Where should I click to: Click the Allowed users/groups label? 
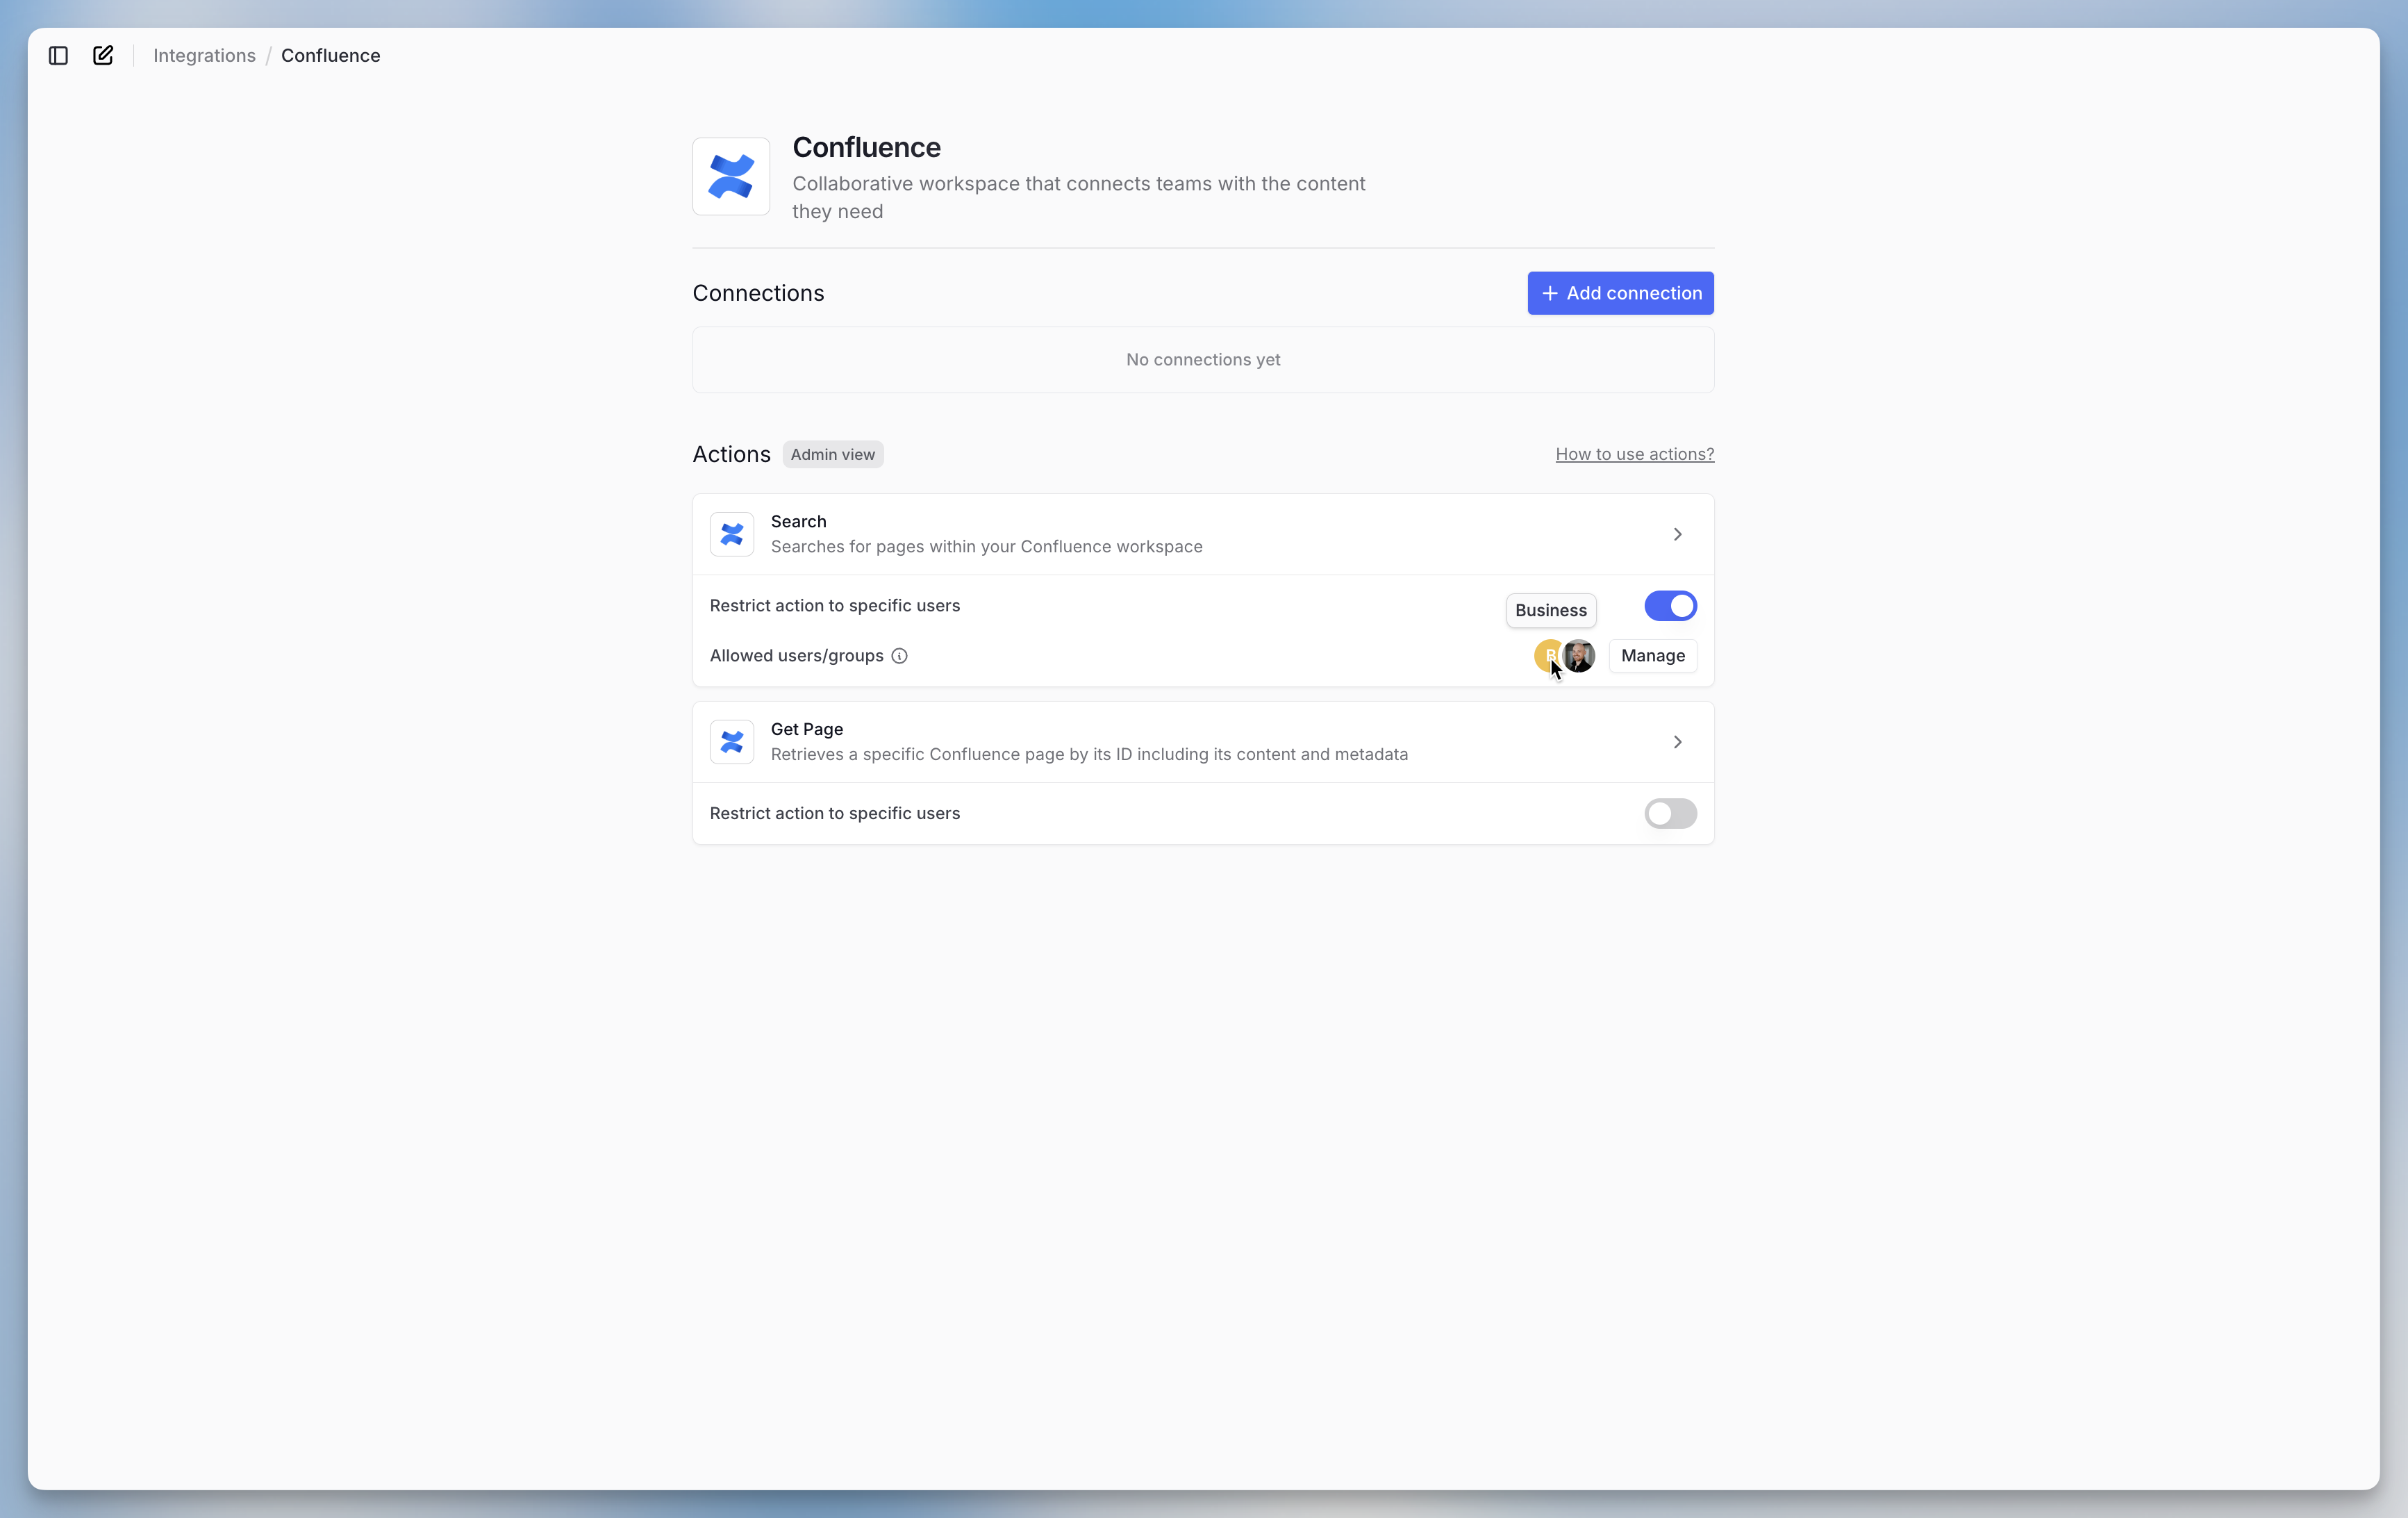(796, 656)
